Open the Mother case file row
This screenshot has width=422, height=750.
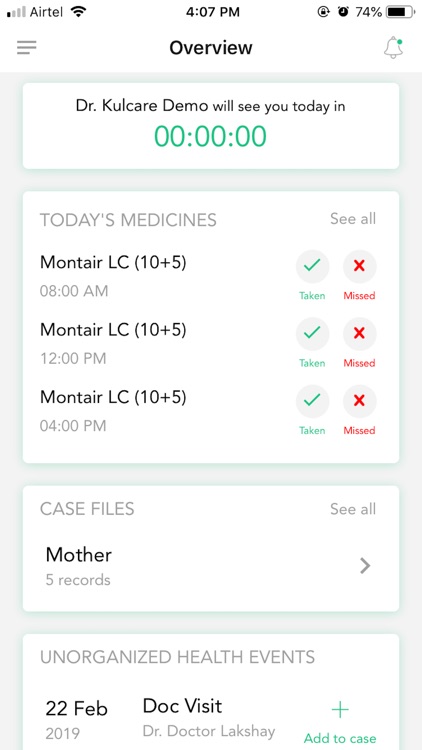[x=211, y=566]
